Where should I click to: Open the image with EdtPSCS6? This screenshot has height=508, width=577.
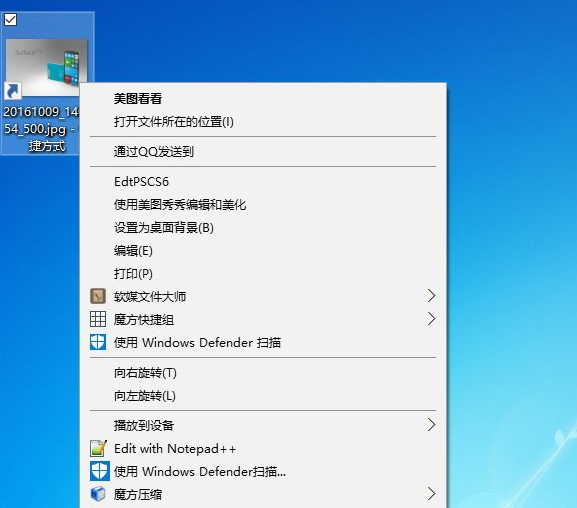point(141,182)
